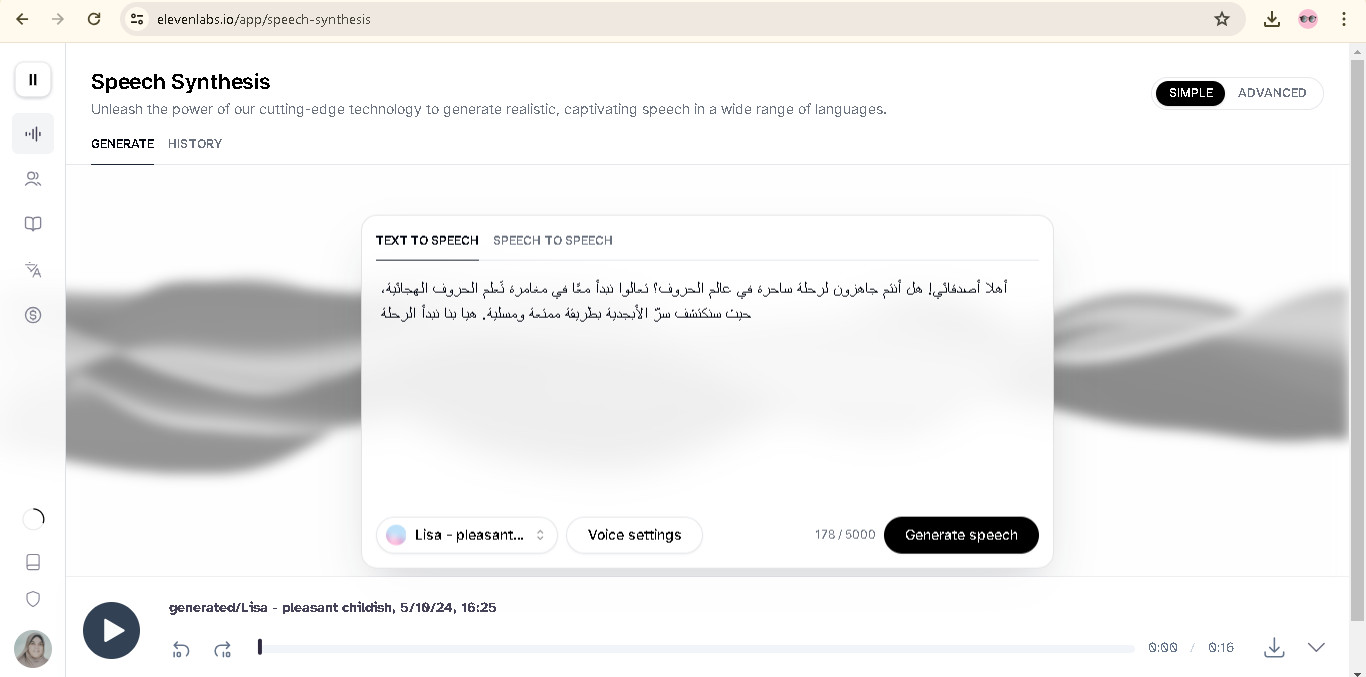Open the shield icon in sidebar

(x=33, y=599)
